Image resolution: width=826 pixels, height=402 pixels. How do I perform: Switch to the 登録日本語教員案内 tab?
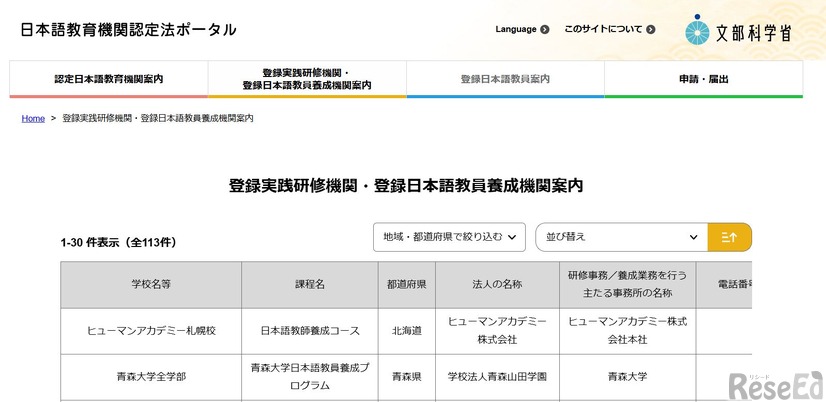coord(505,79)
